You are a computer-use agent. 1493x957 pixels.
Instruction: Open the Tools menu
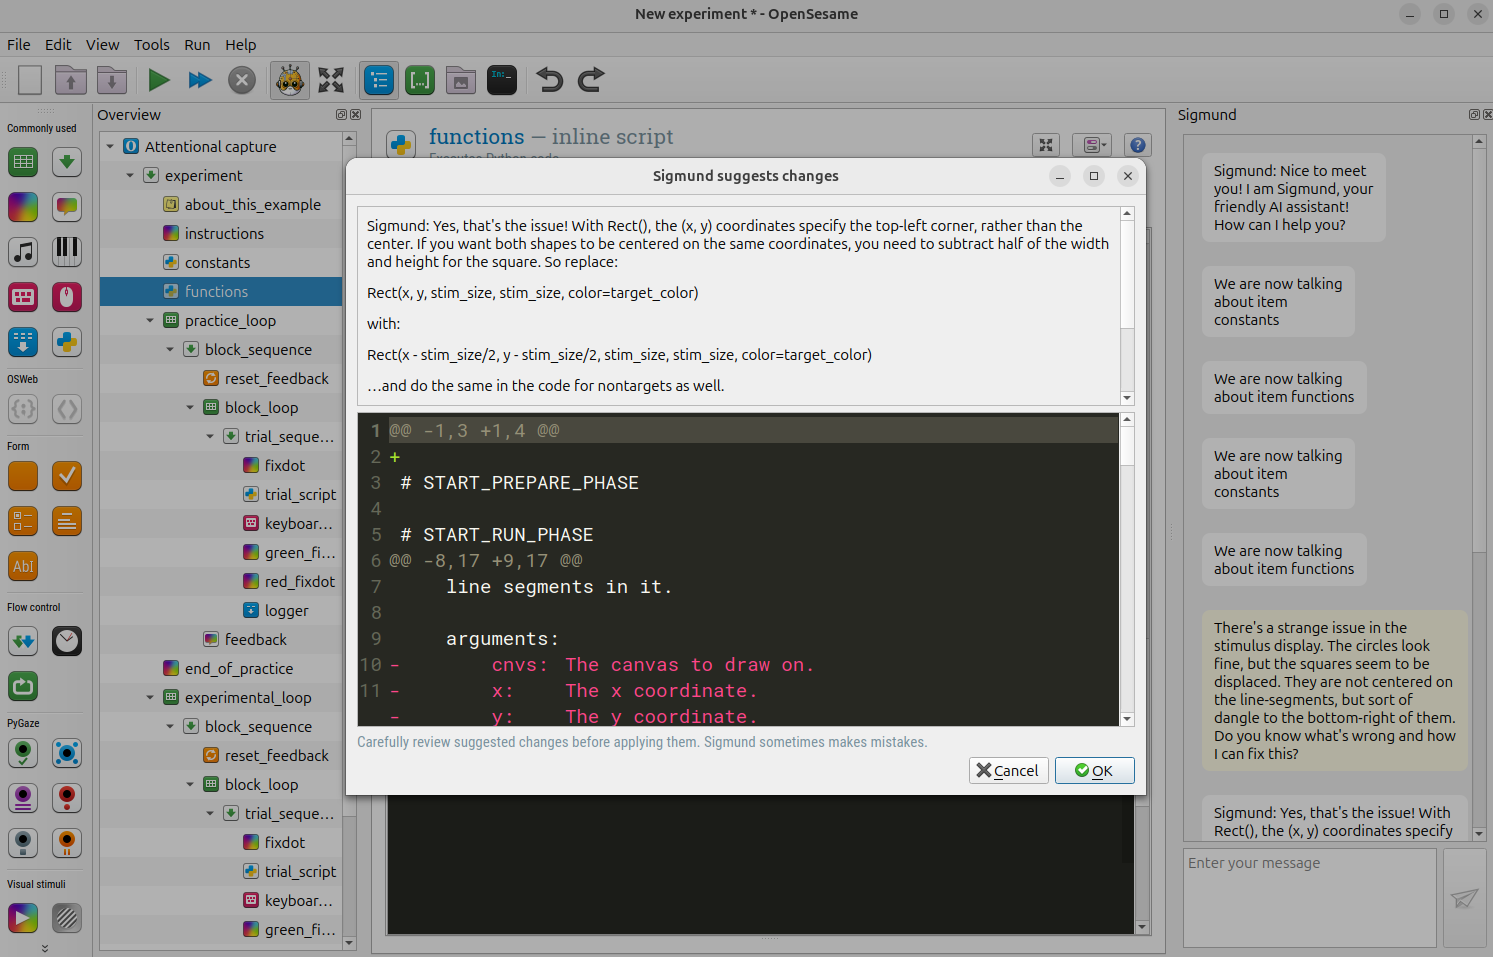click(152, 45)
